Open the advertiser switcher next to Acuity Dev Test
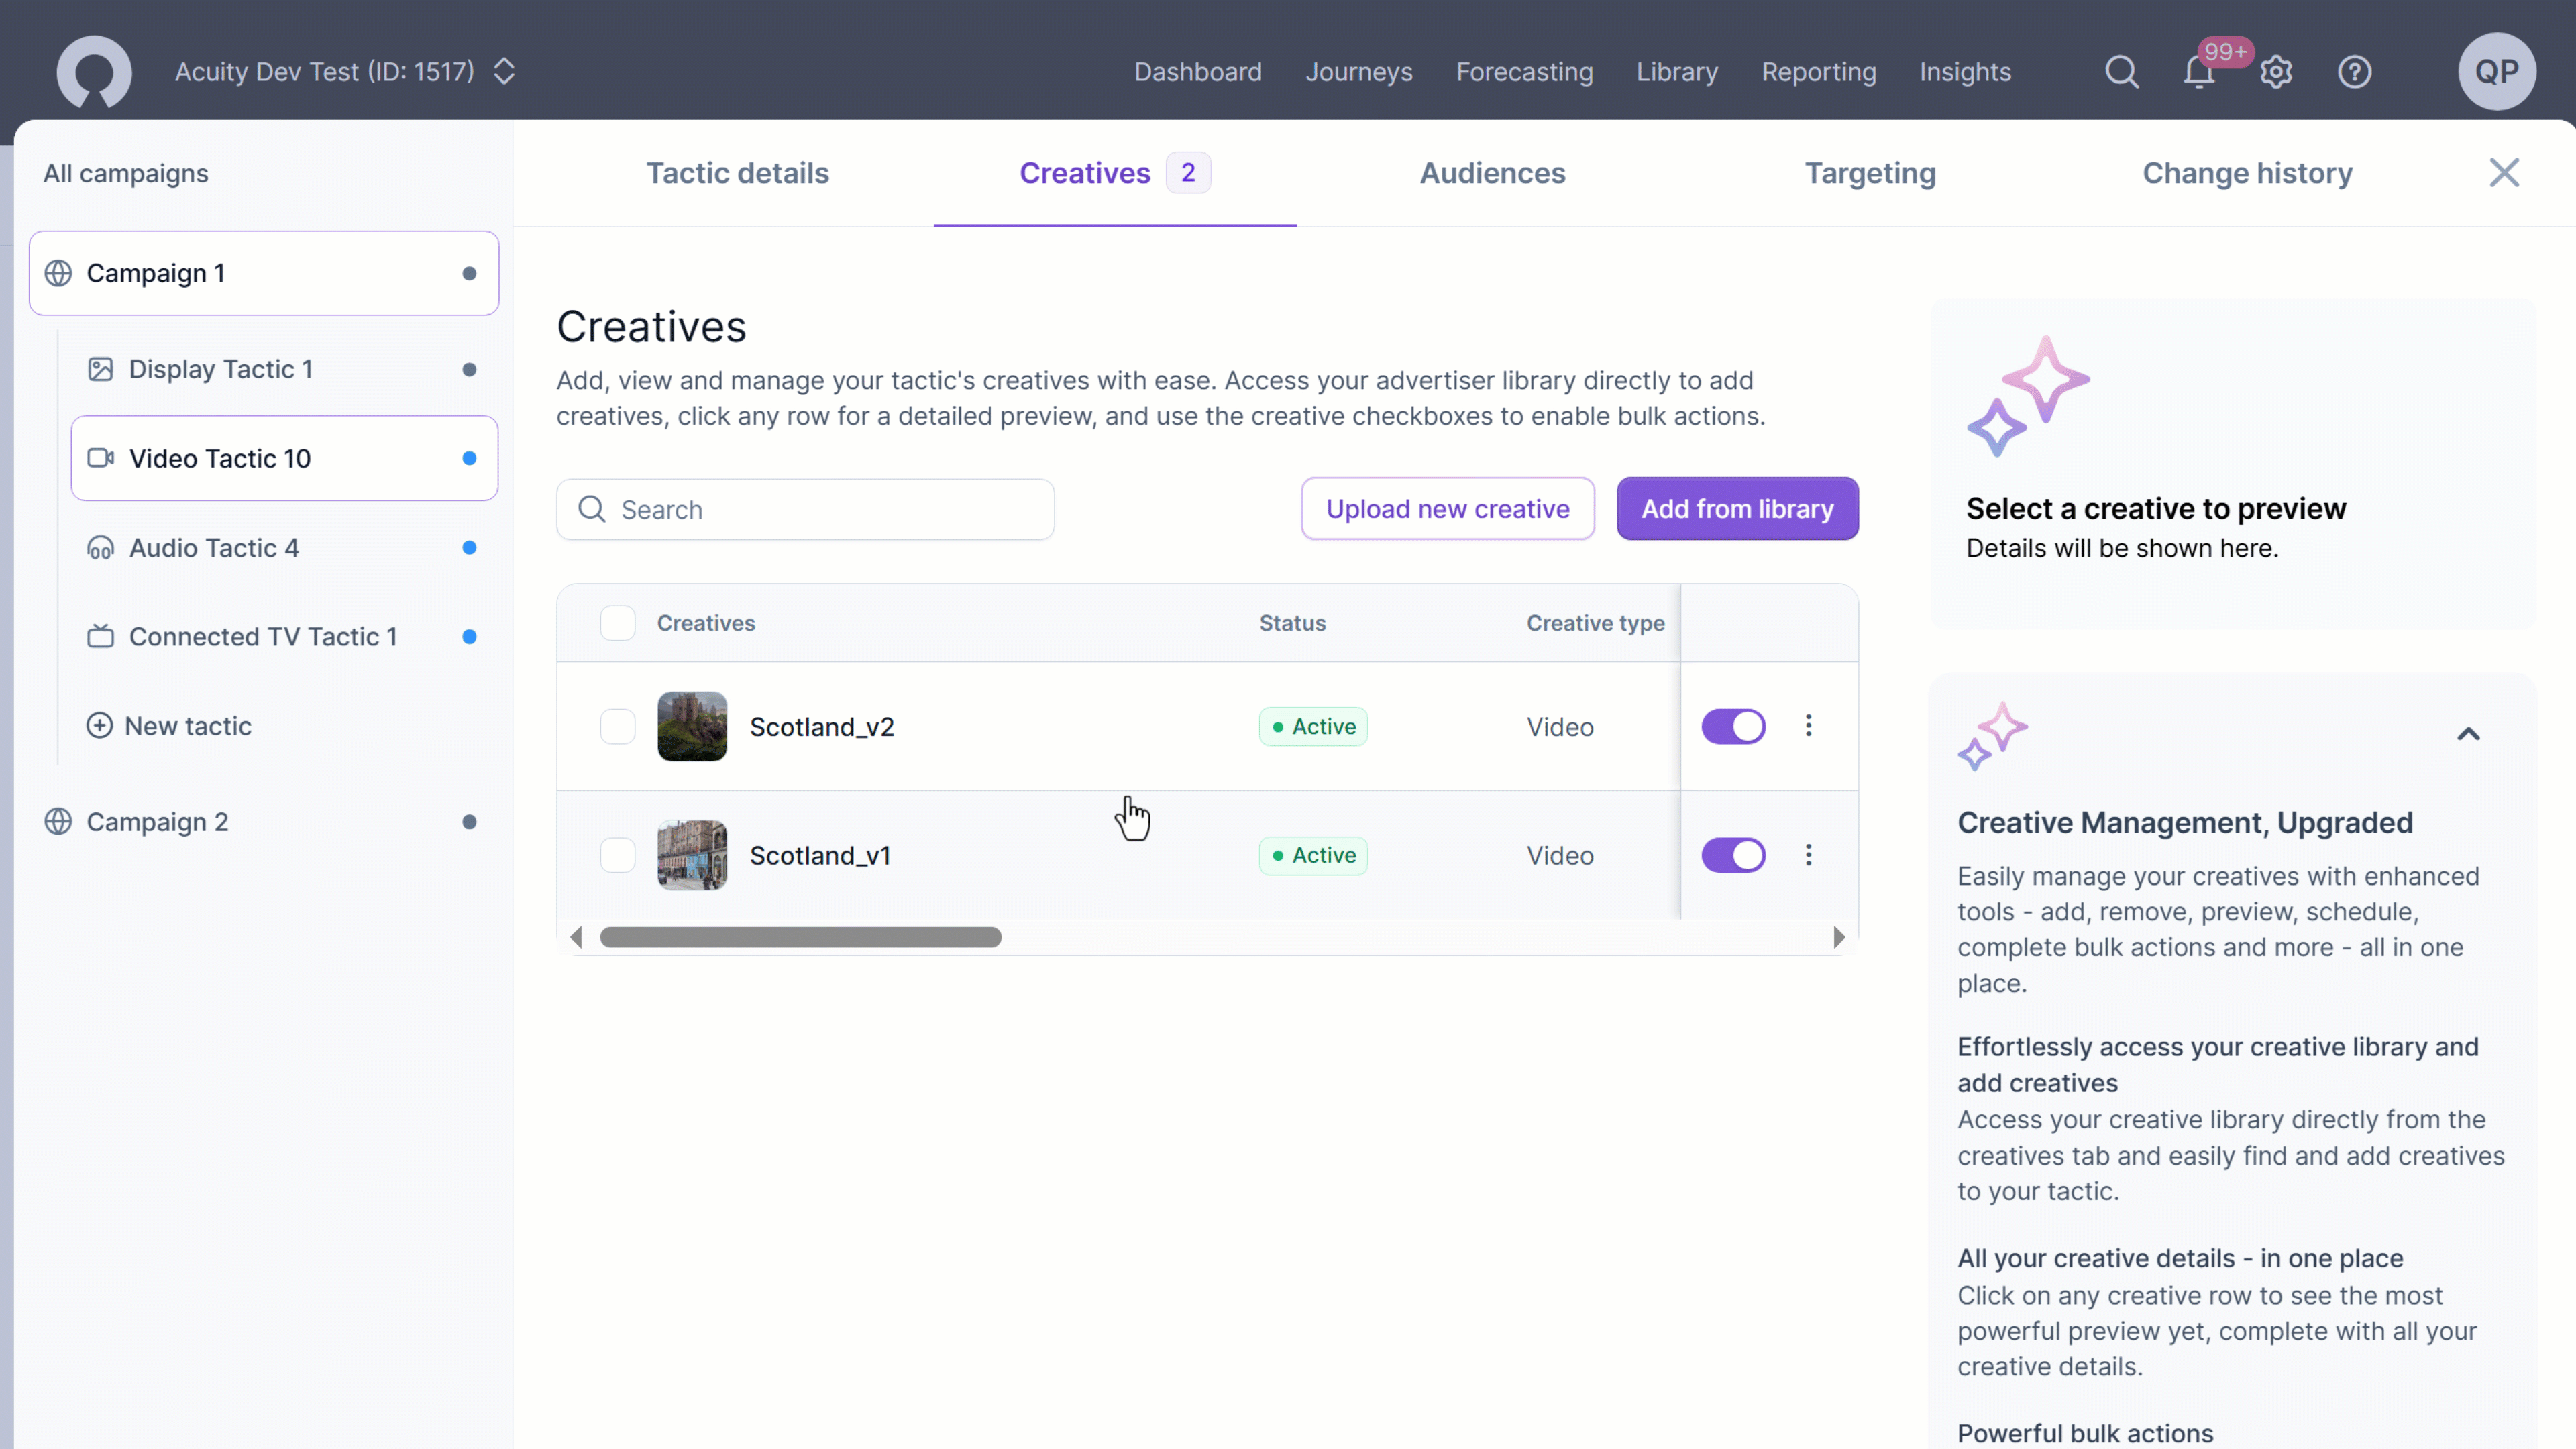Screen dimensions: 2576x1449 coord(504,72)
